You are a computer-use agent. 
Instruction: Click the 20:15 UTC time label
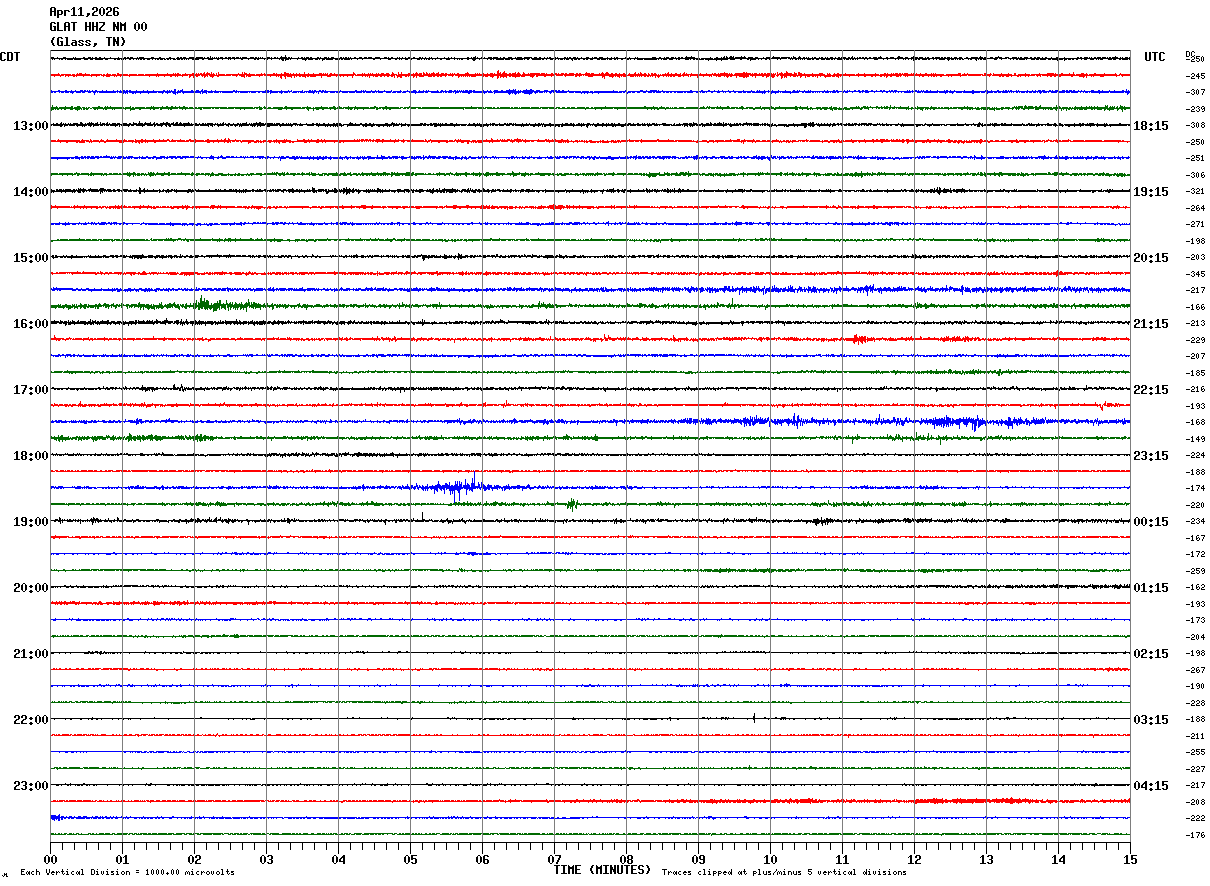point(1151,258)
